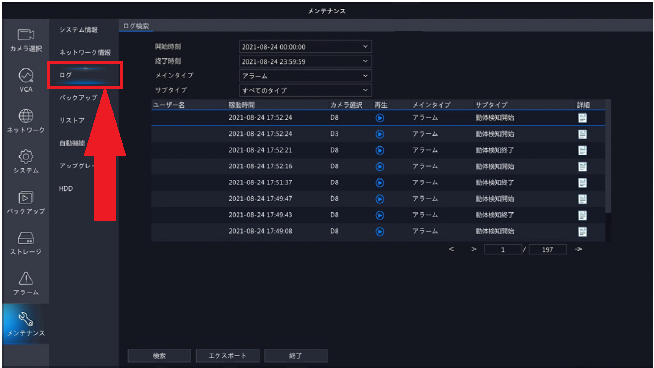The width and height of the screenshot is (654, 368).
Task: Open ネットワーク情報 in the submenu
Action: pos(85,52)
